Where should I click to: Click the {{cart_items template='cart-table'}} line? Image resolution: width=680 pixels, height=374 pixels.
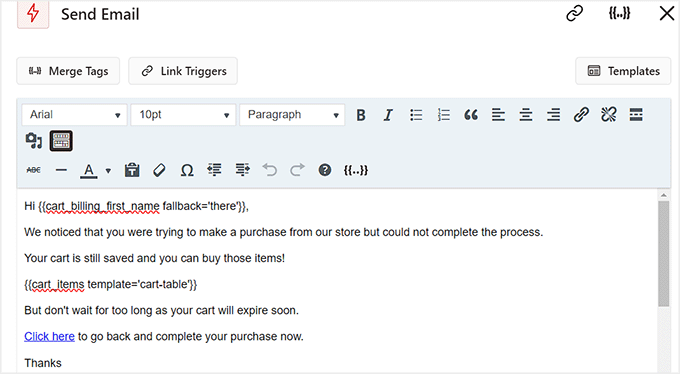[111, 285]
